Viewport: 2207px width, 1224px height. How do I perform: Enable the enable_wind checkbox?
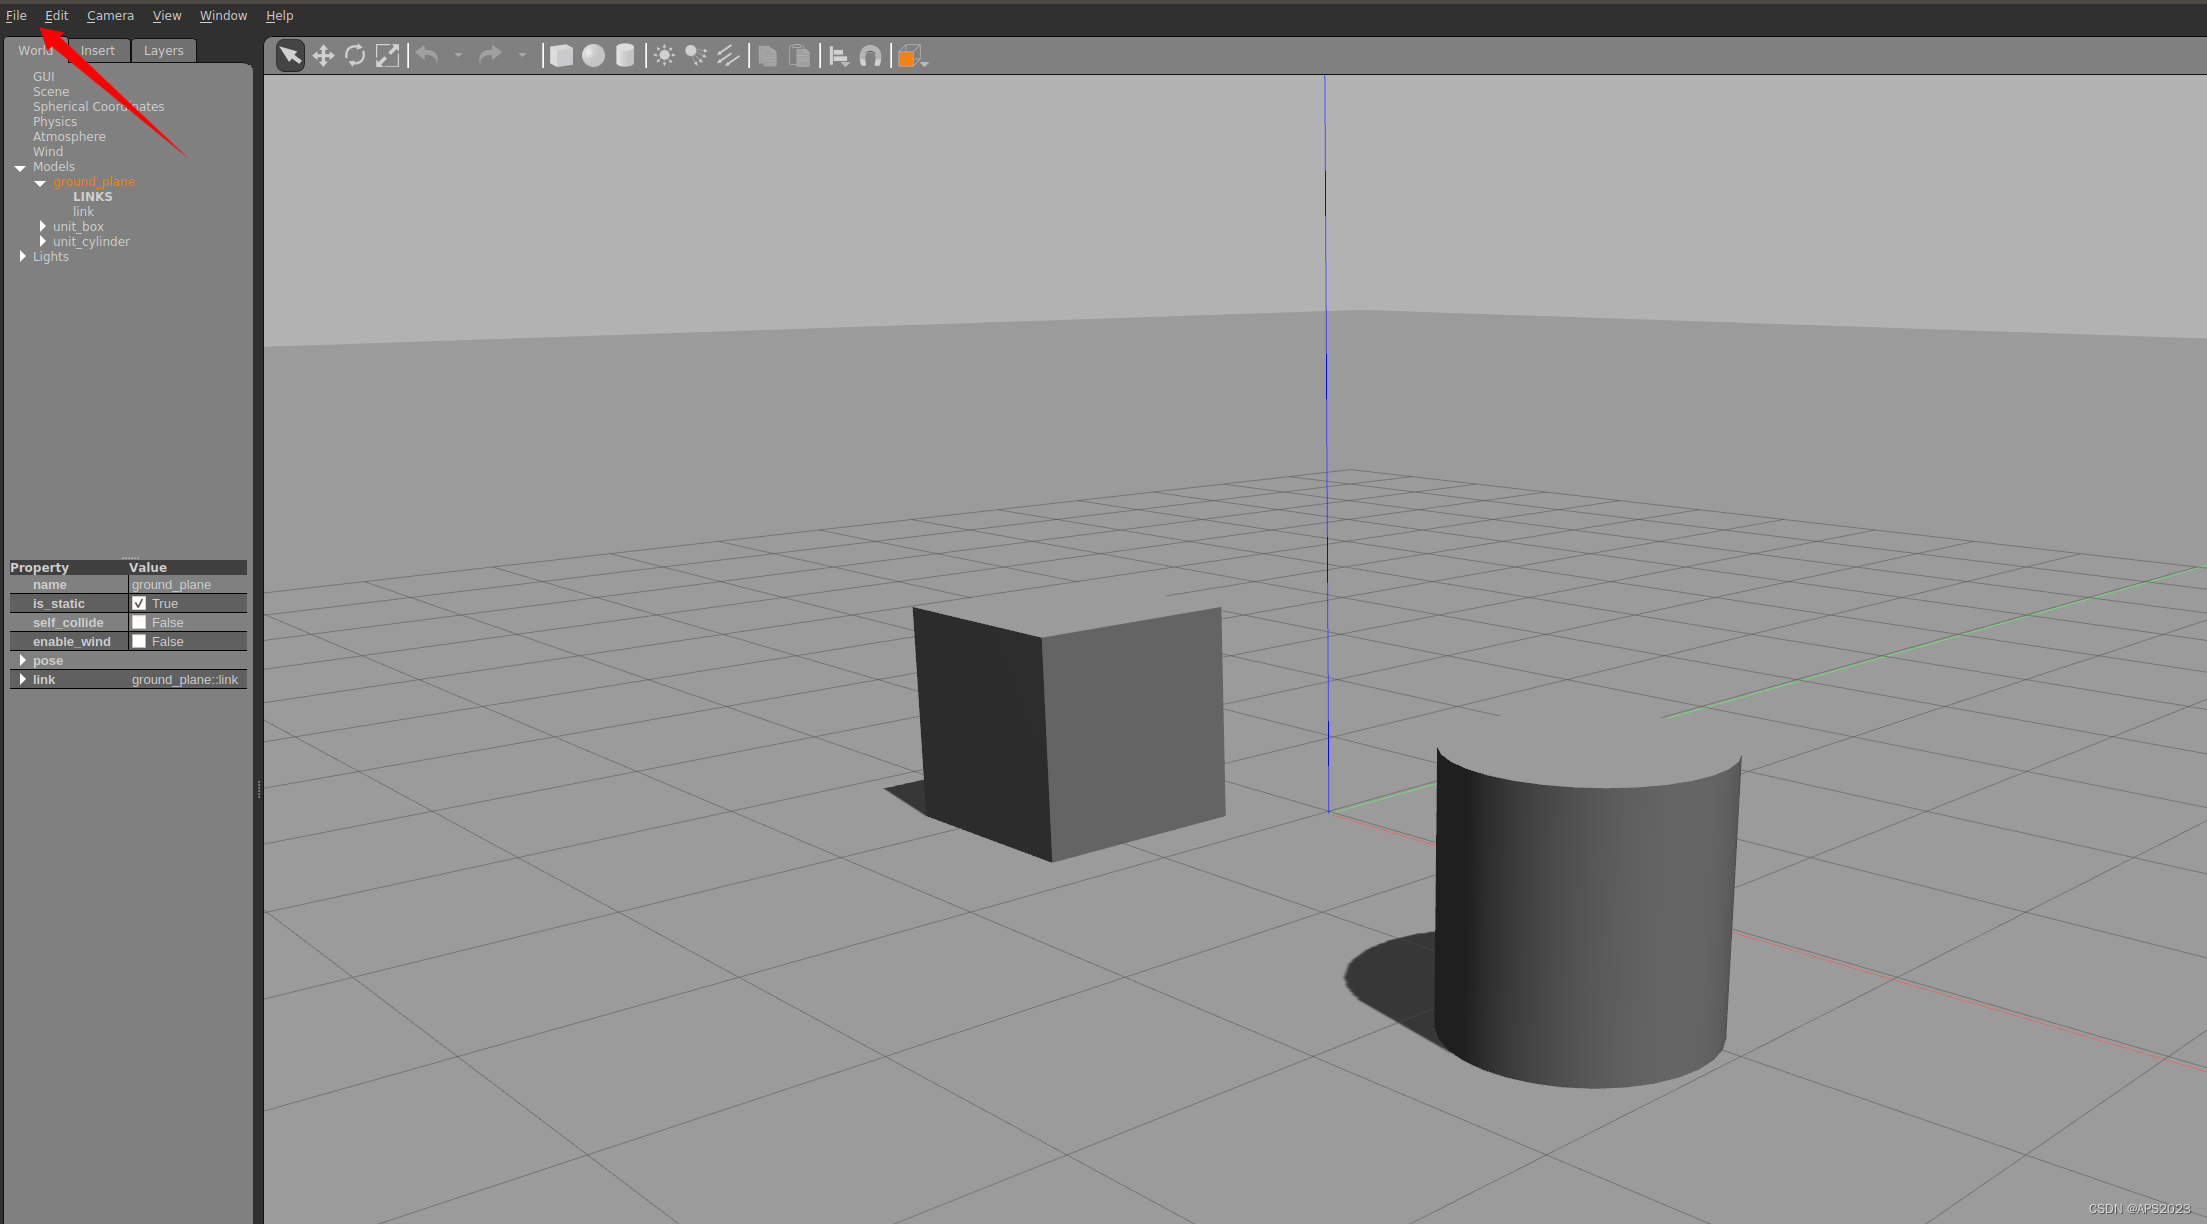[x=139, y=641]
